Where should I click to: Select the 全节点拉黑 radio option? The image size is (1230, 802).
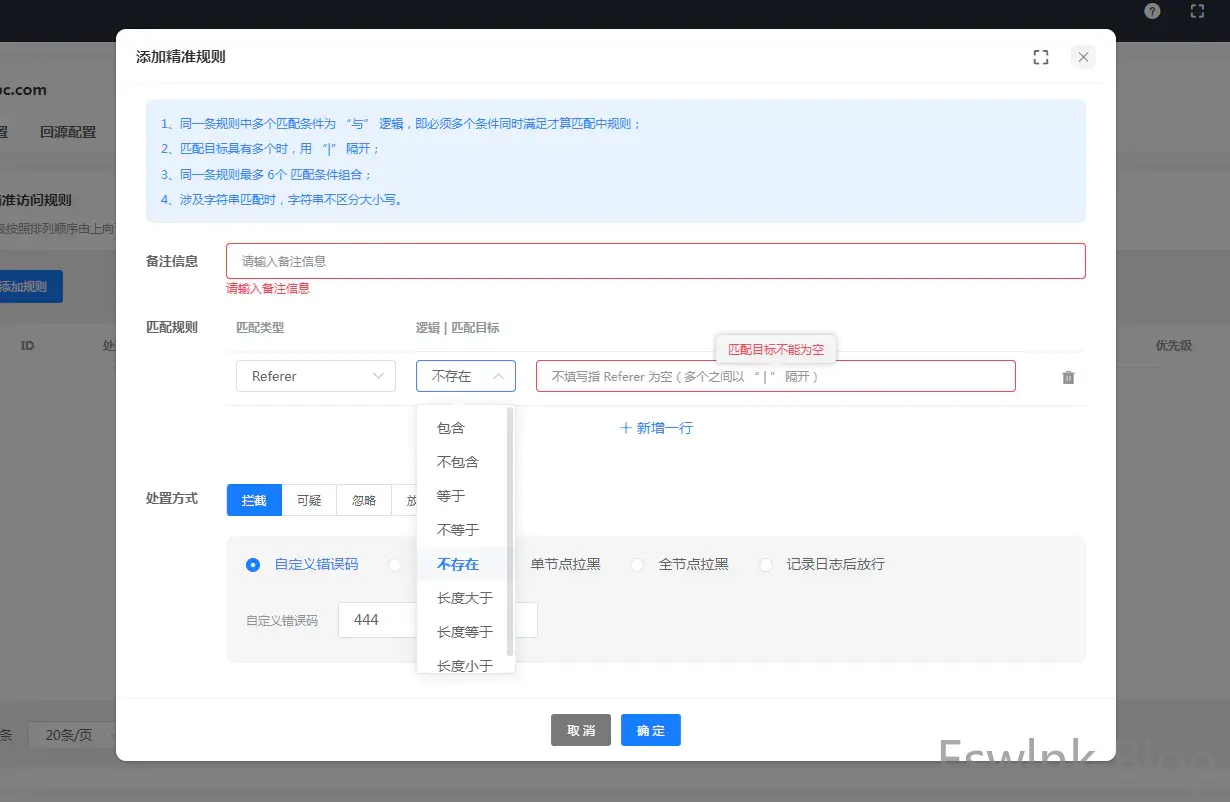pyautogui.click(x=637, y=565)
